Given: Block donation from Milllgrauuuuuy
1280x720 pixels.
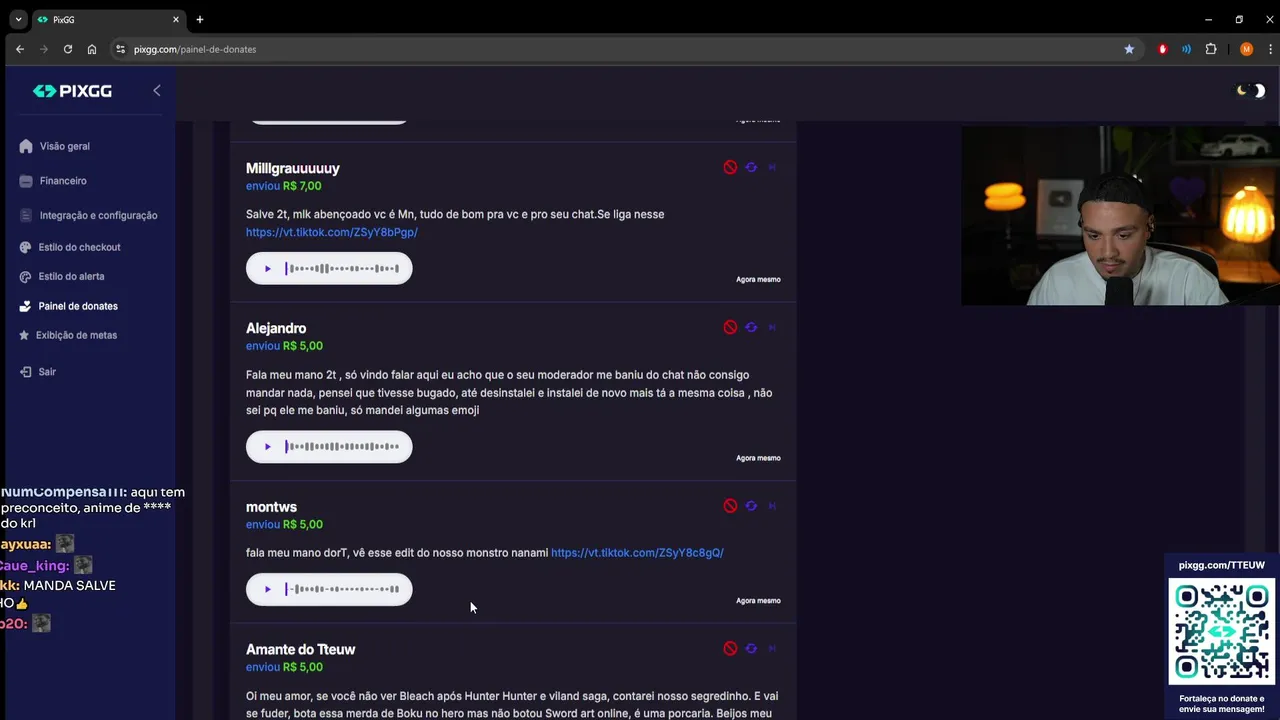Looking at the screenshot, I should coord(730,168).
